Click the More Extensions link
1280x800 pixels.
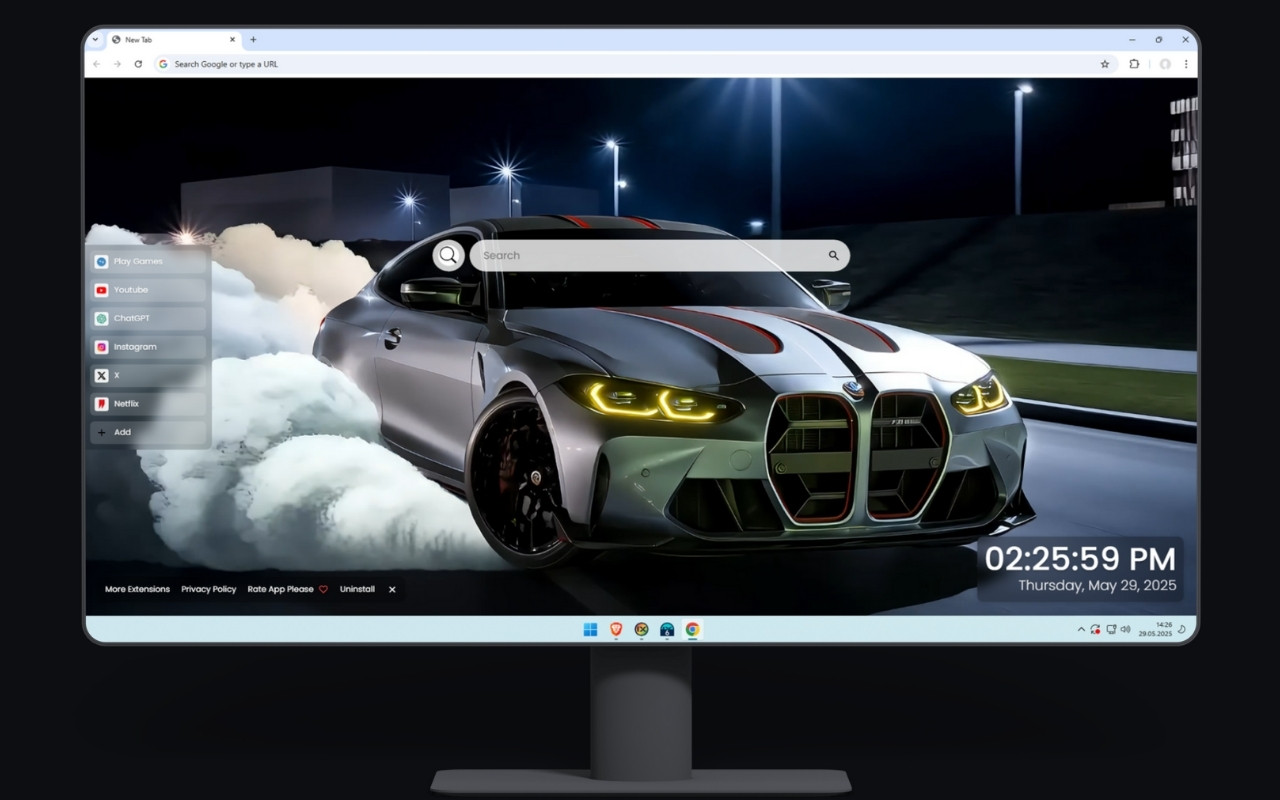(x=137, y=589)
